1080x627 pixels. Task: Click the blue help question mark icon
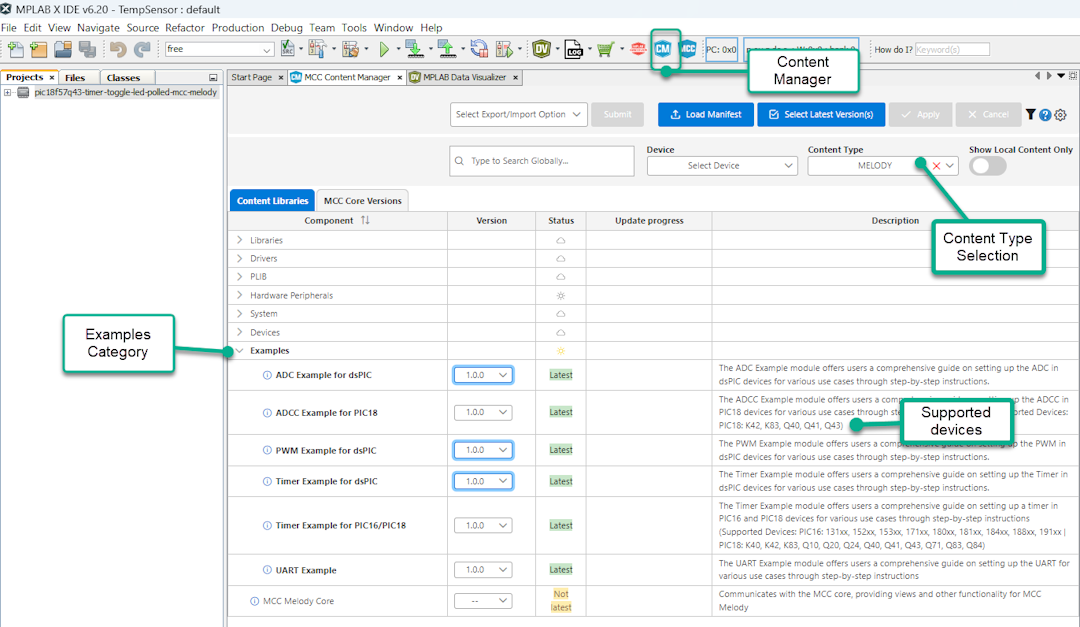click(x=1045, y=115)
